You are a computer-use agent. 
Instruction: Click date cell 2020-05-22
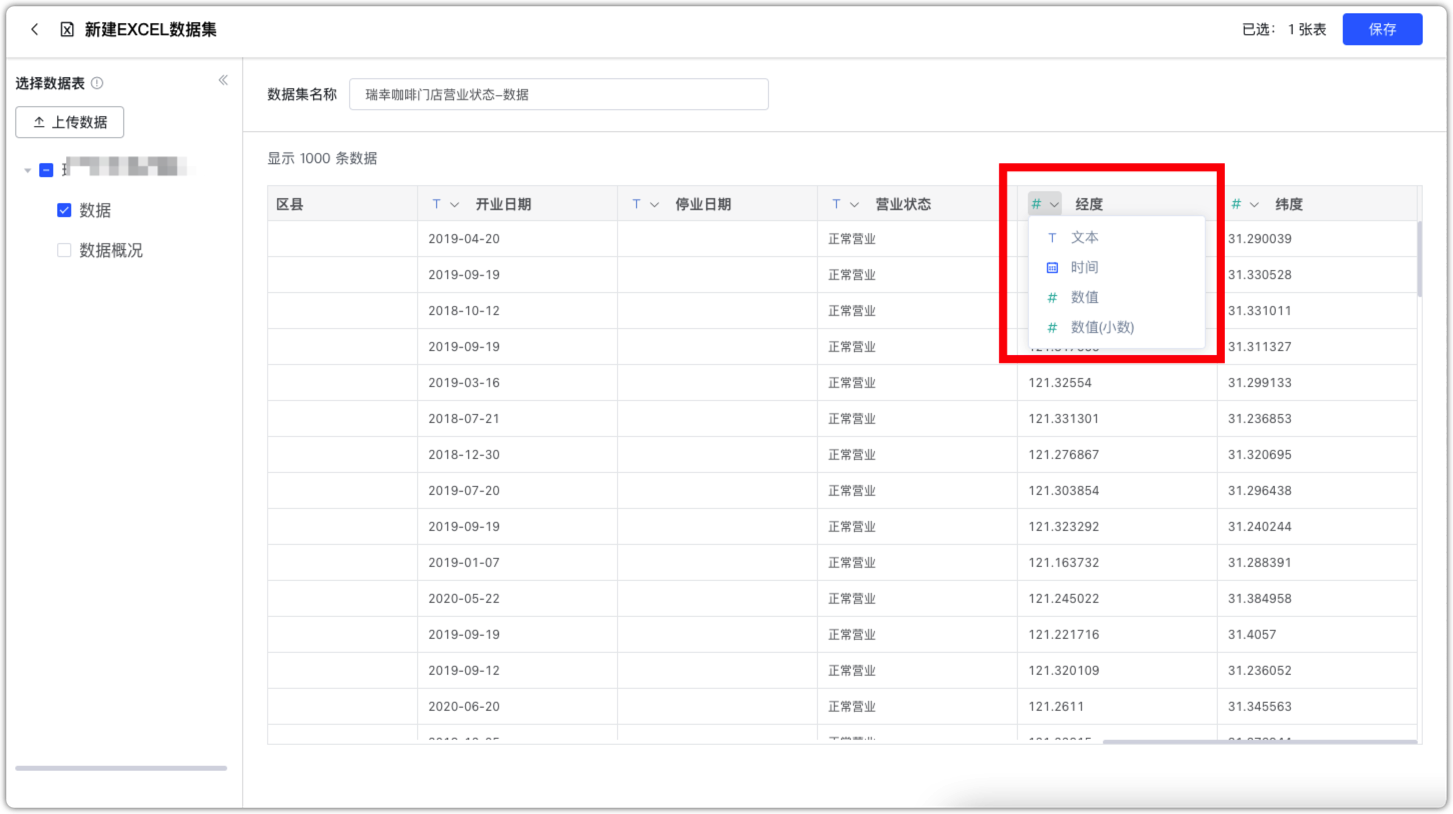point(517,599)
